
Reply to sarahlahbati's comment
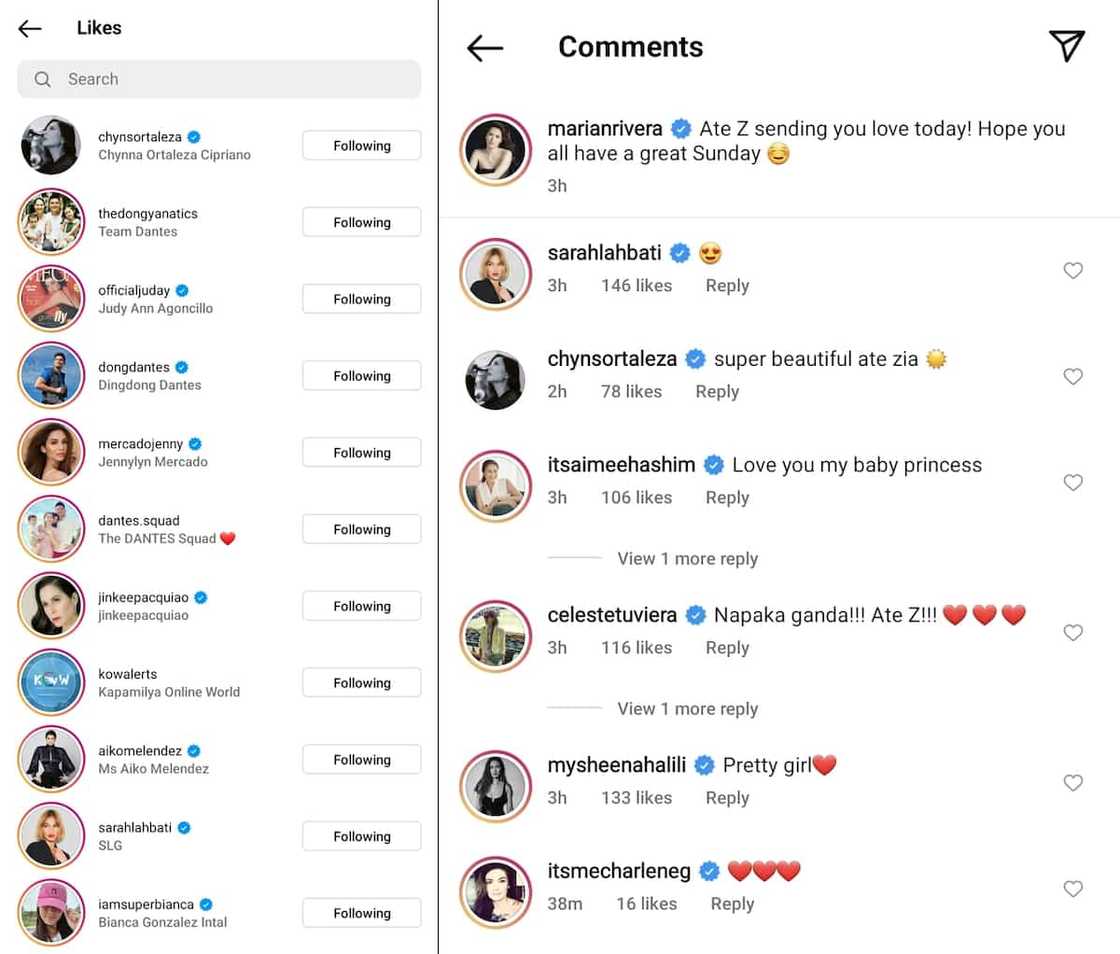click(x=727, y=285)
